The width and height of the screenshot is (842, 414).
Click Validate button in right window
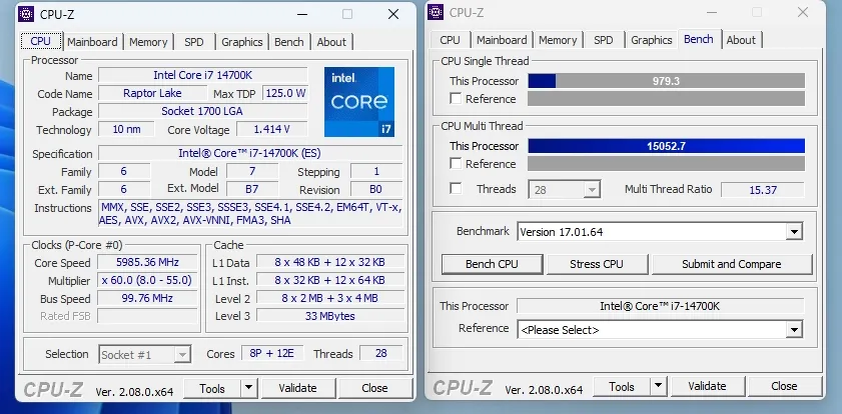(707, 386)
